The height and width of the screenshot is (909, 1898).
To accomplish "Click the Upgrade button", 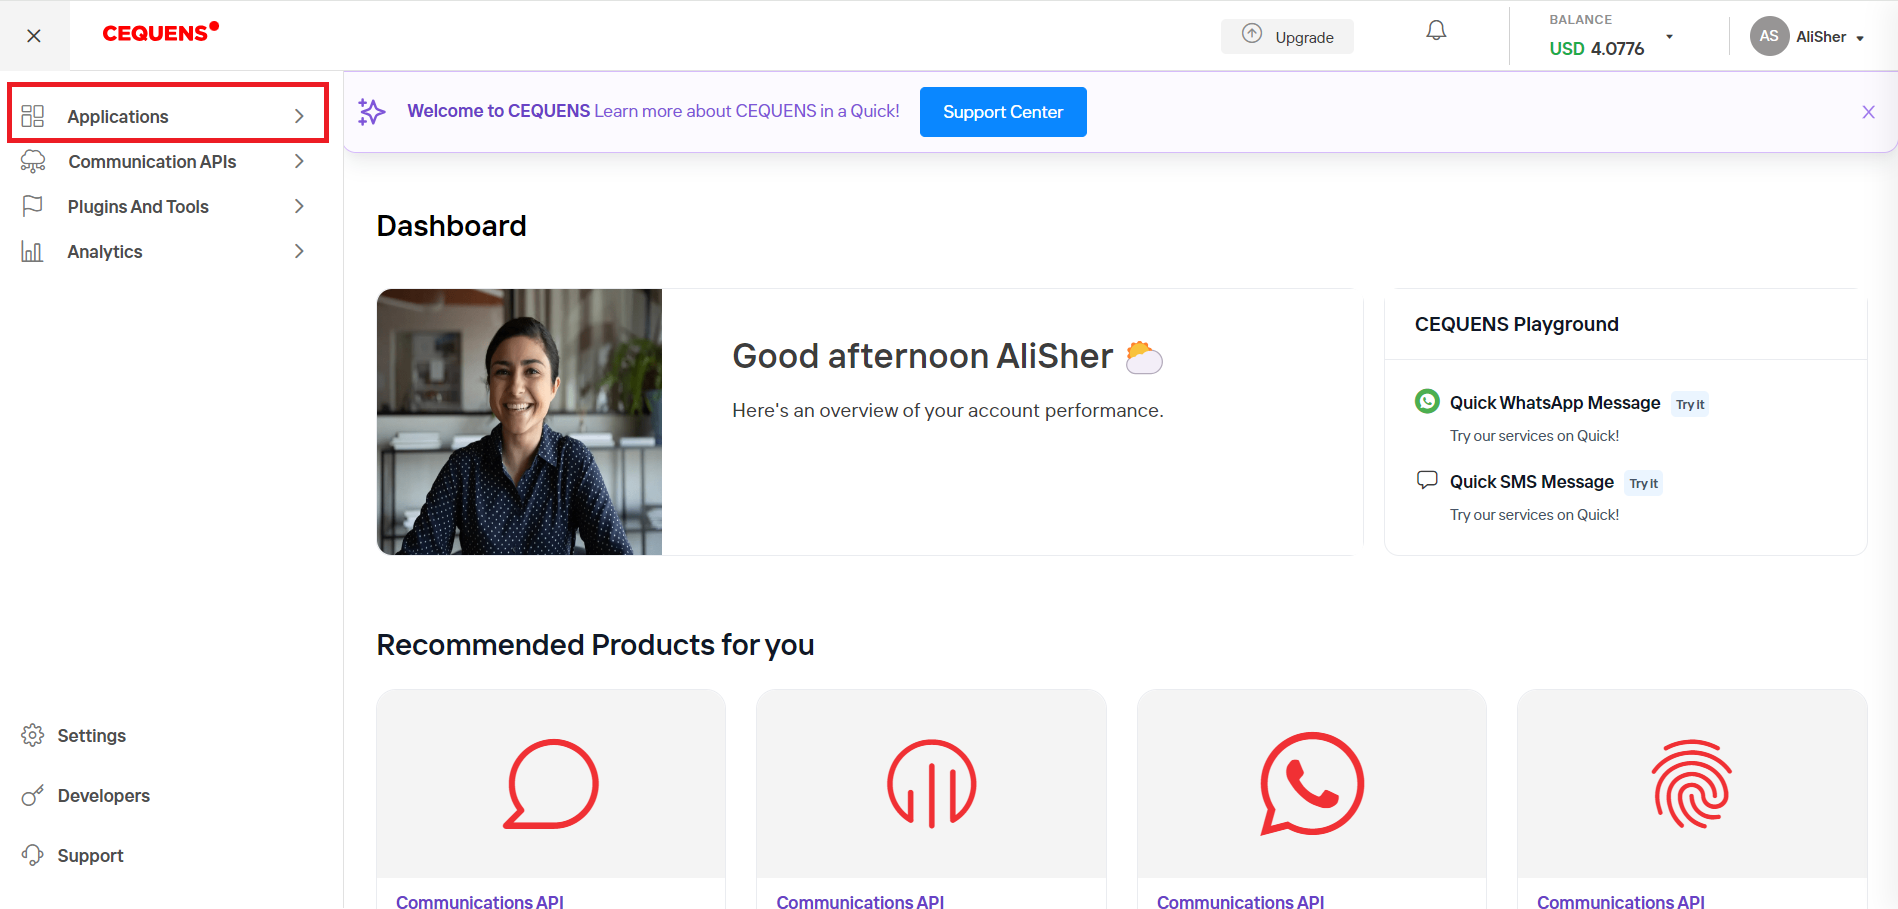I will click(x=1287, y=36).
